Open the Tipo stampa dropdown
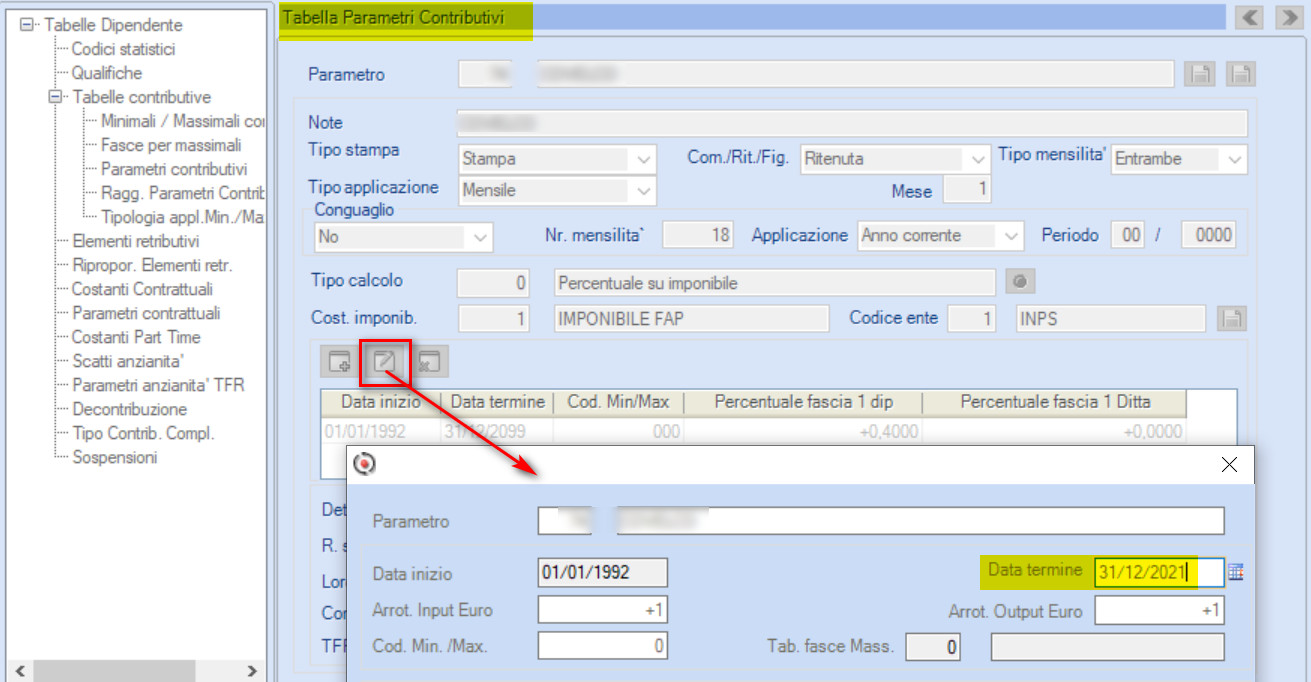Screen dimensions: 1311x682 [x=643, y=158]
